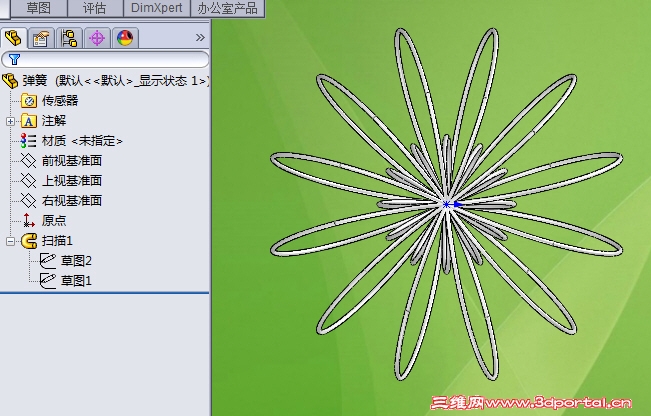Image resolution: width=651 pixels, height=416 pixels.
Task: Select the 草图1 sketch label
Action: (76, 281)
